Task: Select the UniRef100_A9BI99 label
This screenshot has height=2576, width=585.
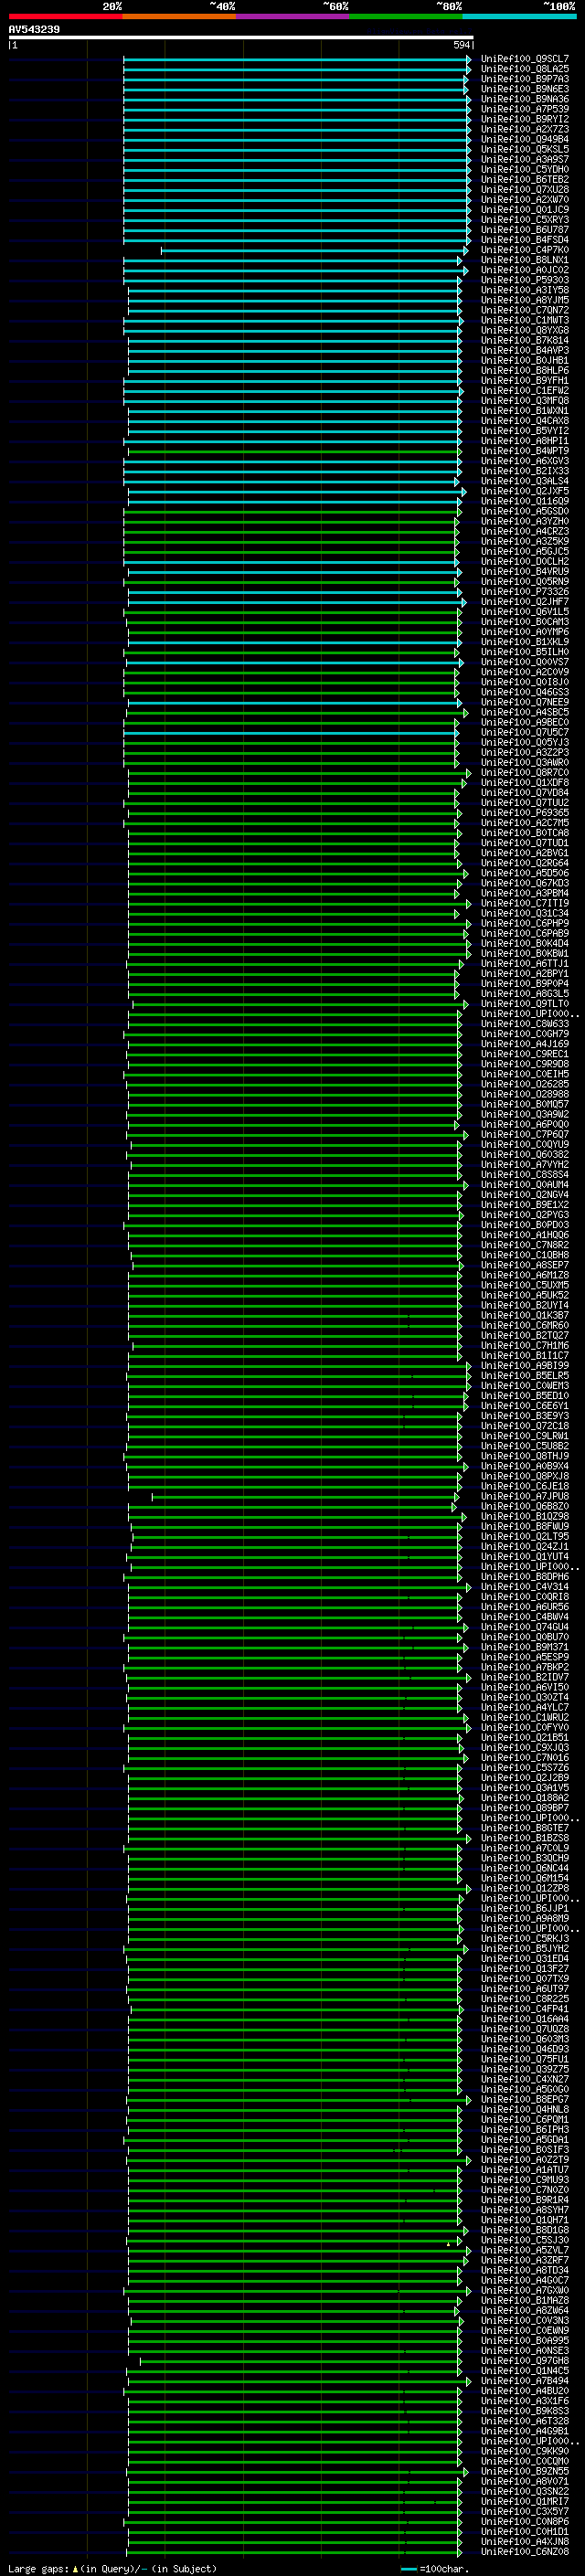Action: (525, 1366)
